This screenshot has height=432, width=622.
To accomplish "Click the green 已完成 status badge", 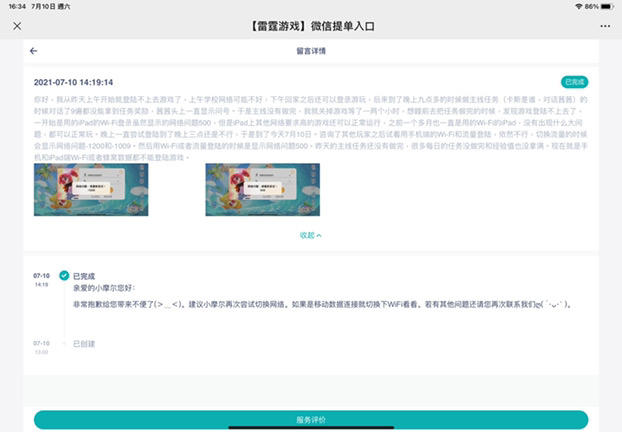I will 574,81.
